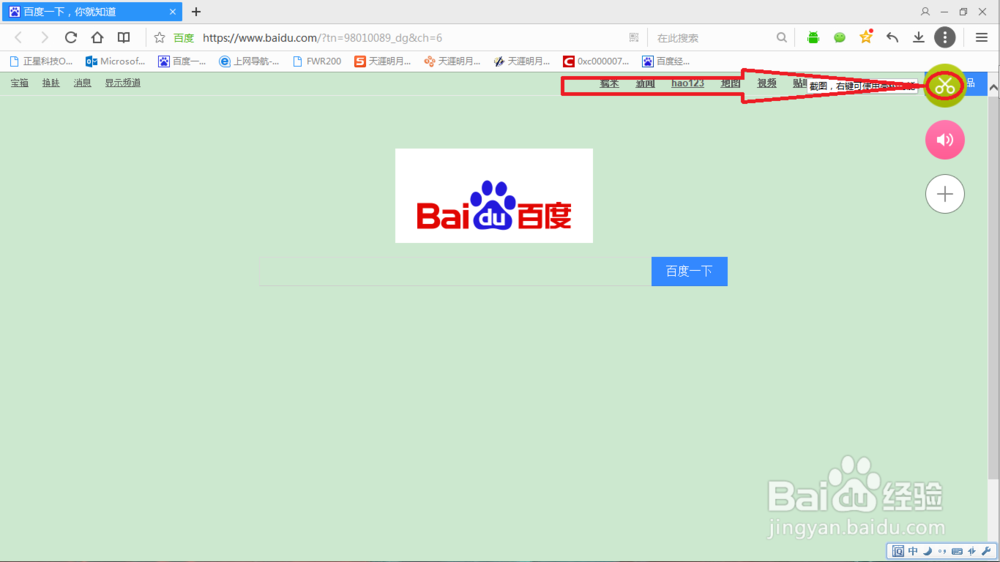Toggle the IME punctuation mode icon
The width and height of the screenshot is (1000, 562).
point(943,551)
